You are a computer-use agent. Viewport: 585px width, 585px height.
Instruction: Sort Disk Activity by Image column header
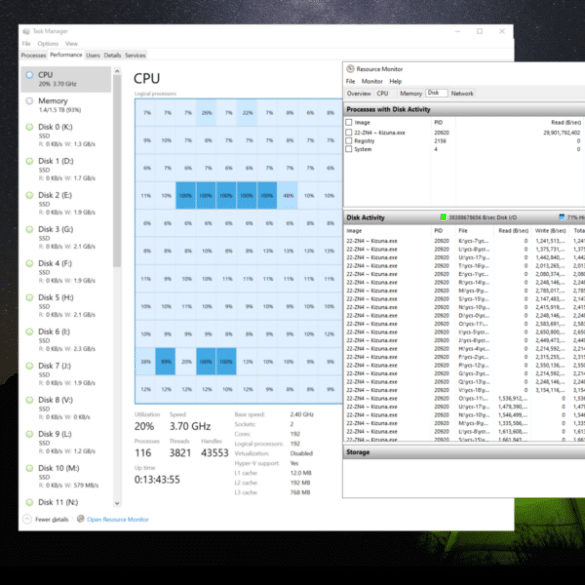coord(354,231)
